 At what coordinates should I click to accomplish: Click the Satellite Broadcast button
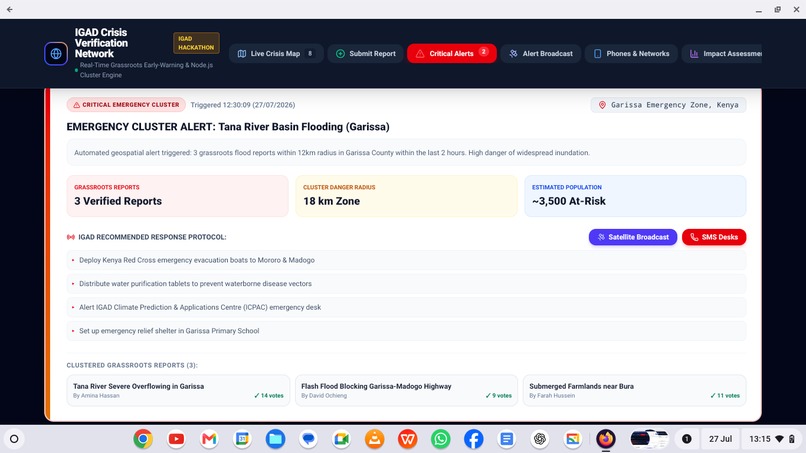click(x=633, y=237)
